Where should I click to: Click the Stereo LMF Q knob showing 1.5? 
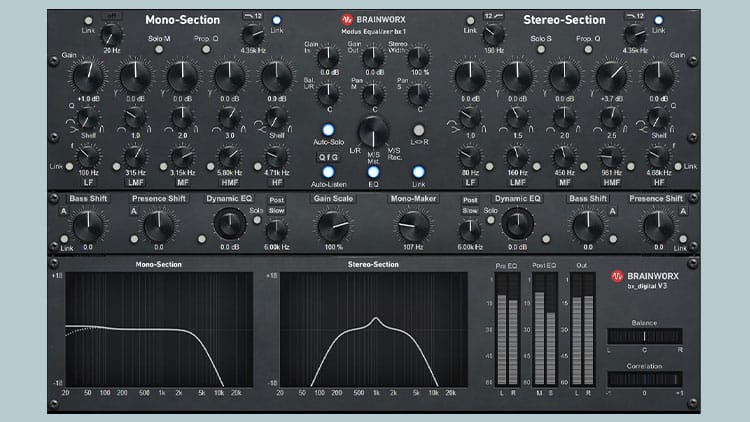click(x=517, y=118)
